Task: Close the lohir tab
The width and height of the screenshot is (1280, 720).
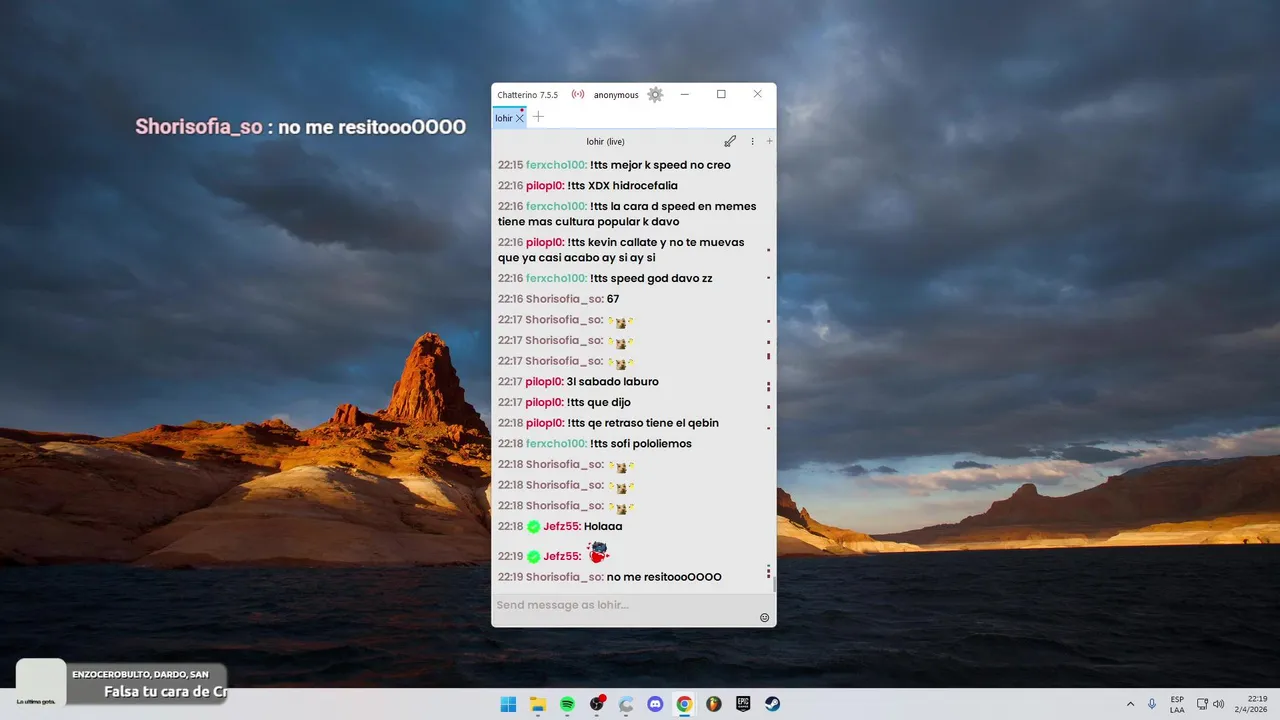Action: point(520,118)
